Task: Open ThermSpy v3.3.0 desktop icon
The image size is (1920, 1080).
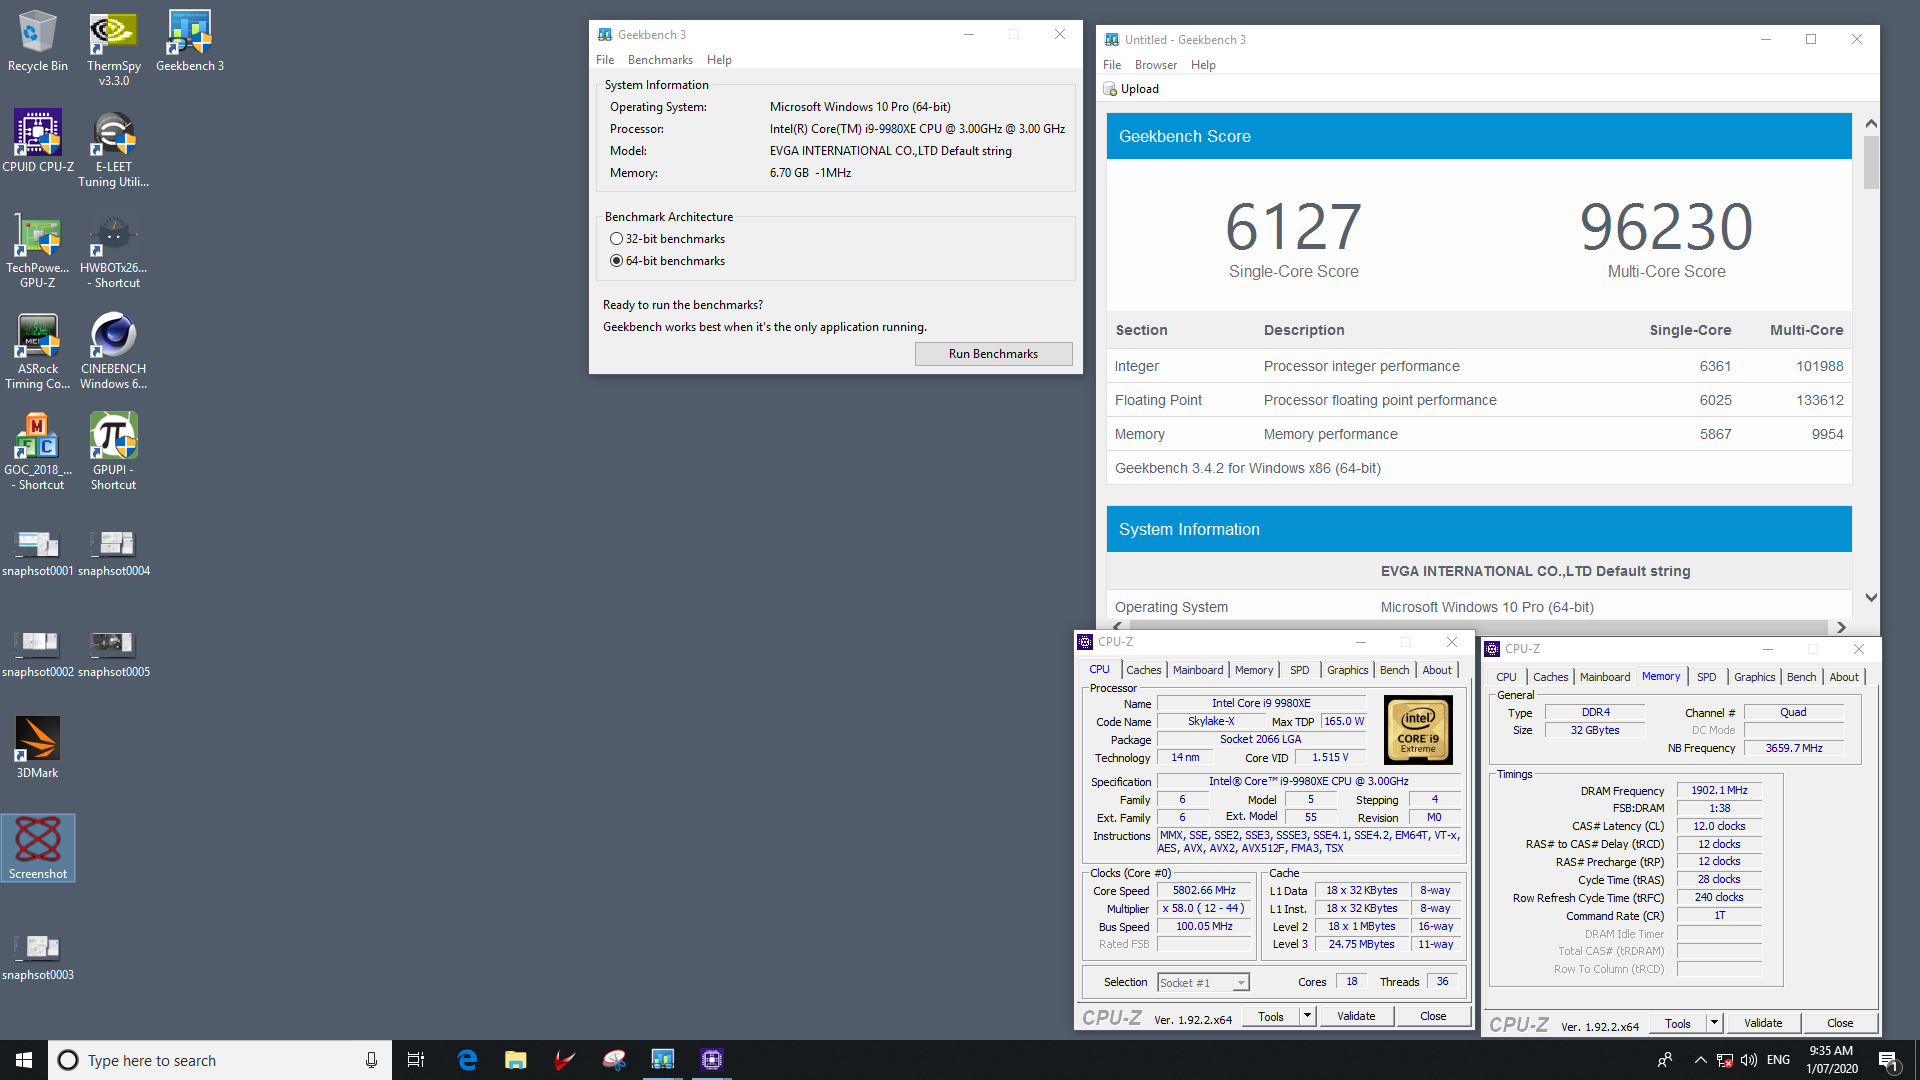Action: (114, 47)
